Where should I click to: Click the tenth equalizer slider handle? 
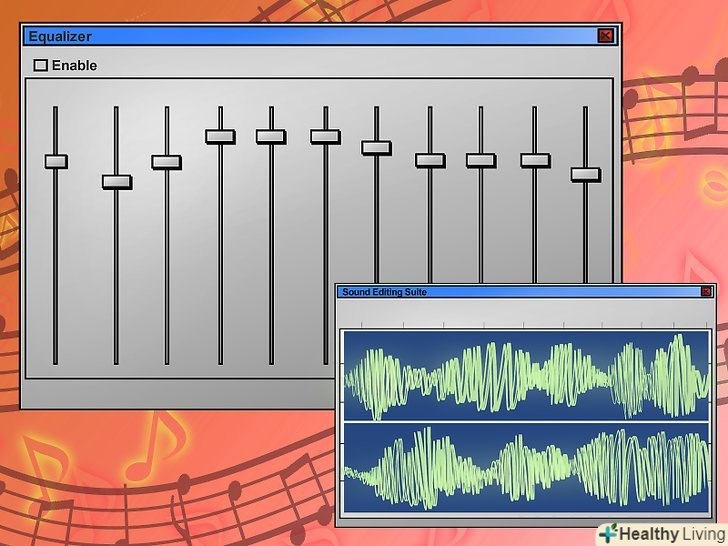pos(535,161)
